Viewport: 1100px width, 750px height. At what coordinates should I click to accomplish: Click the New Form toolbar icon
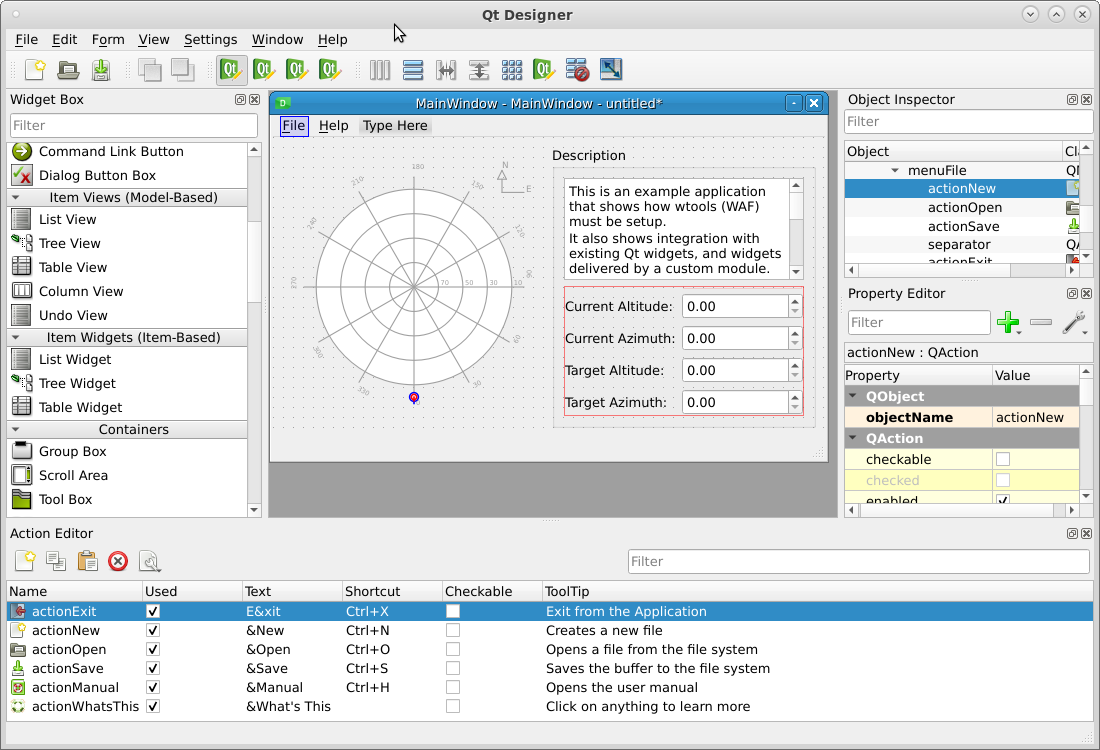[x=35, y=70]
